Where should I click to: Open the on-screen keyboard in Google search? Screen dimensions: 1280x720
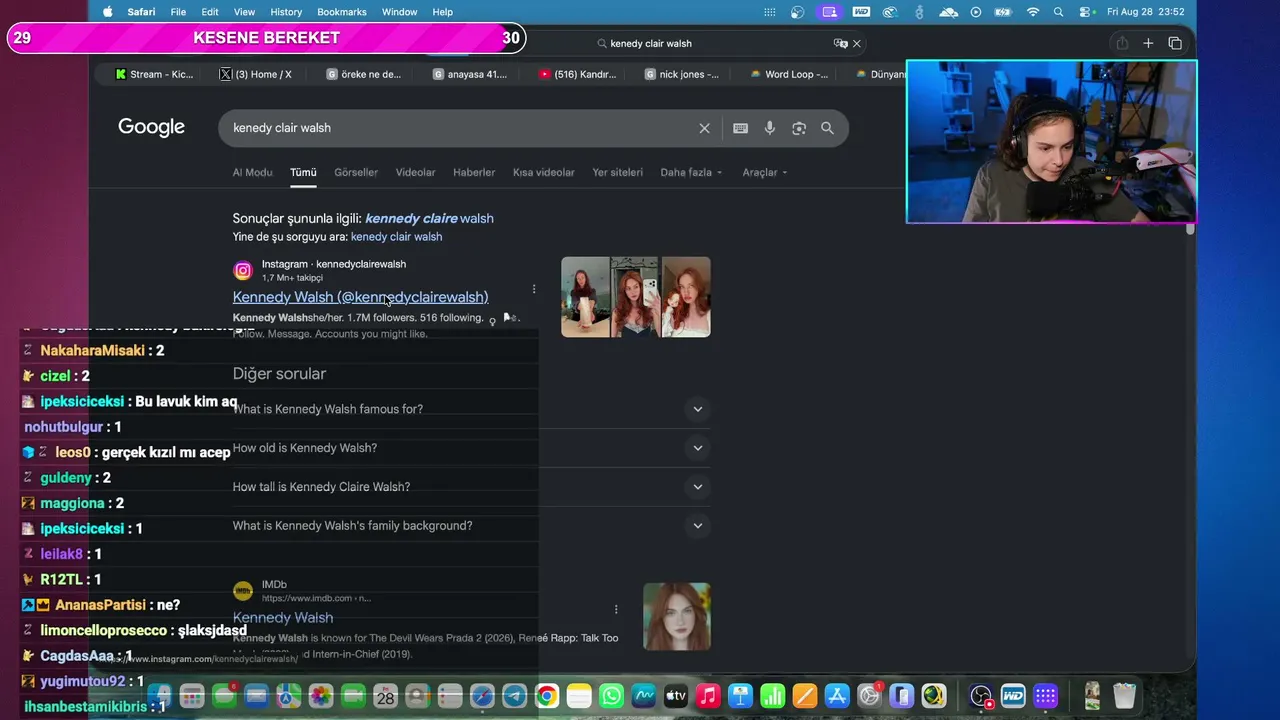[x=740, y=128]
